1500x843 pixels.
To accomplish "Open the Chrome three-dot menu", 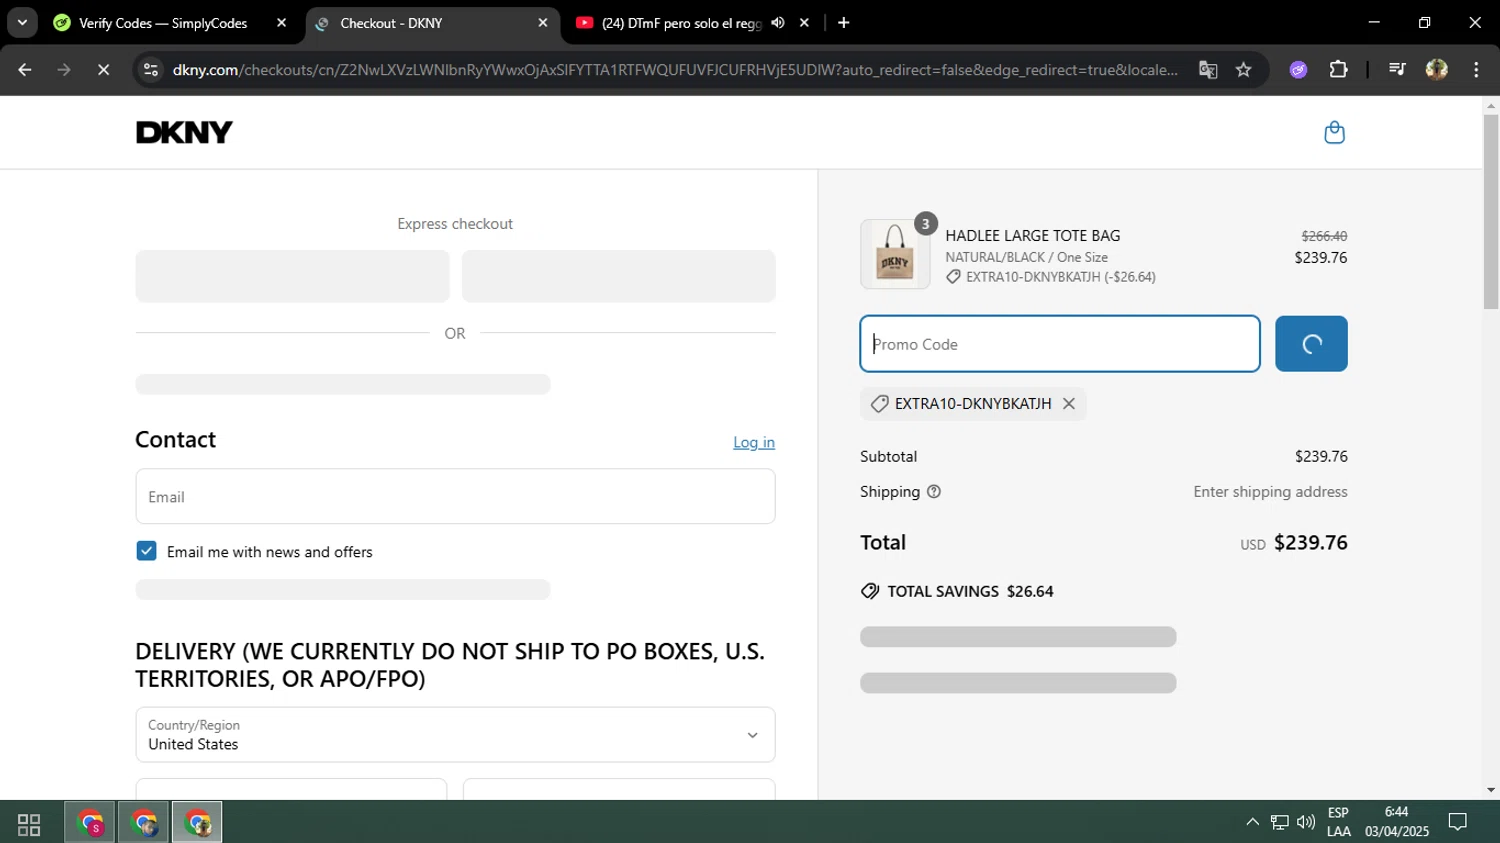I will click(1476, 70).
